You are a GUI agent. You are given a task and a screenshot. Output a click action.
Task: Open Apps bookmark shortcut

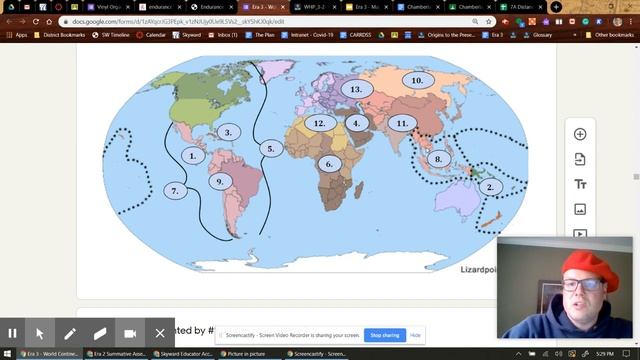click(x=17, y=35)
